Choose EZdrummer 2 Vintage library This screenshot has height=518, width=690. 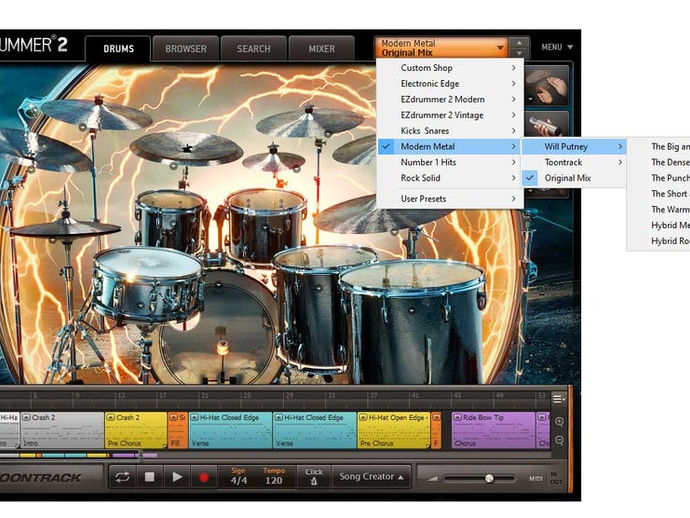[x=450, y=115]
